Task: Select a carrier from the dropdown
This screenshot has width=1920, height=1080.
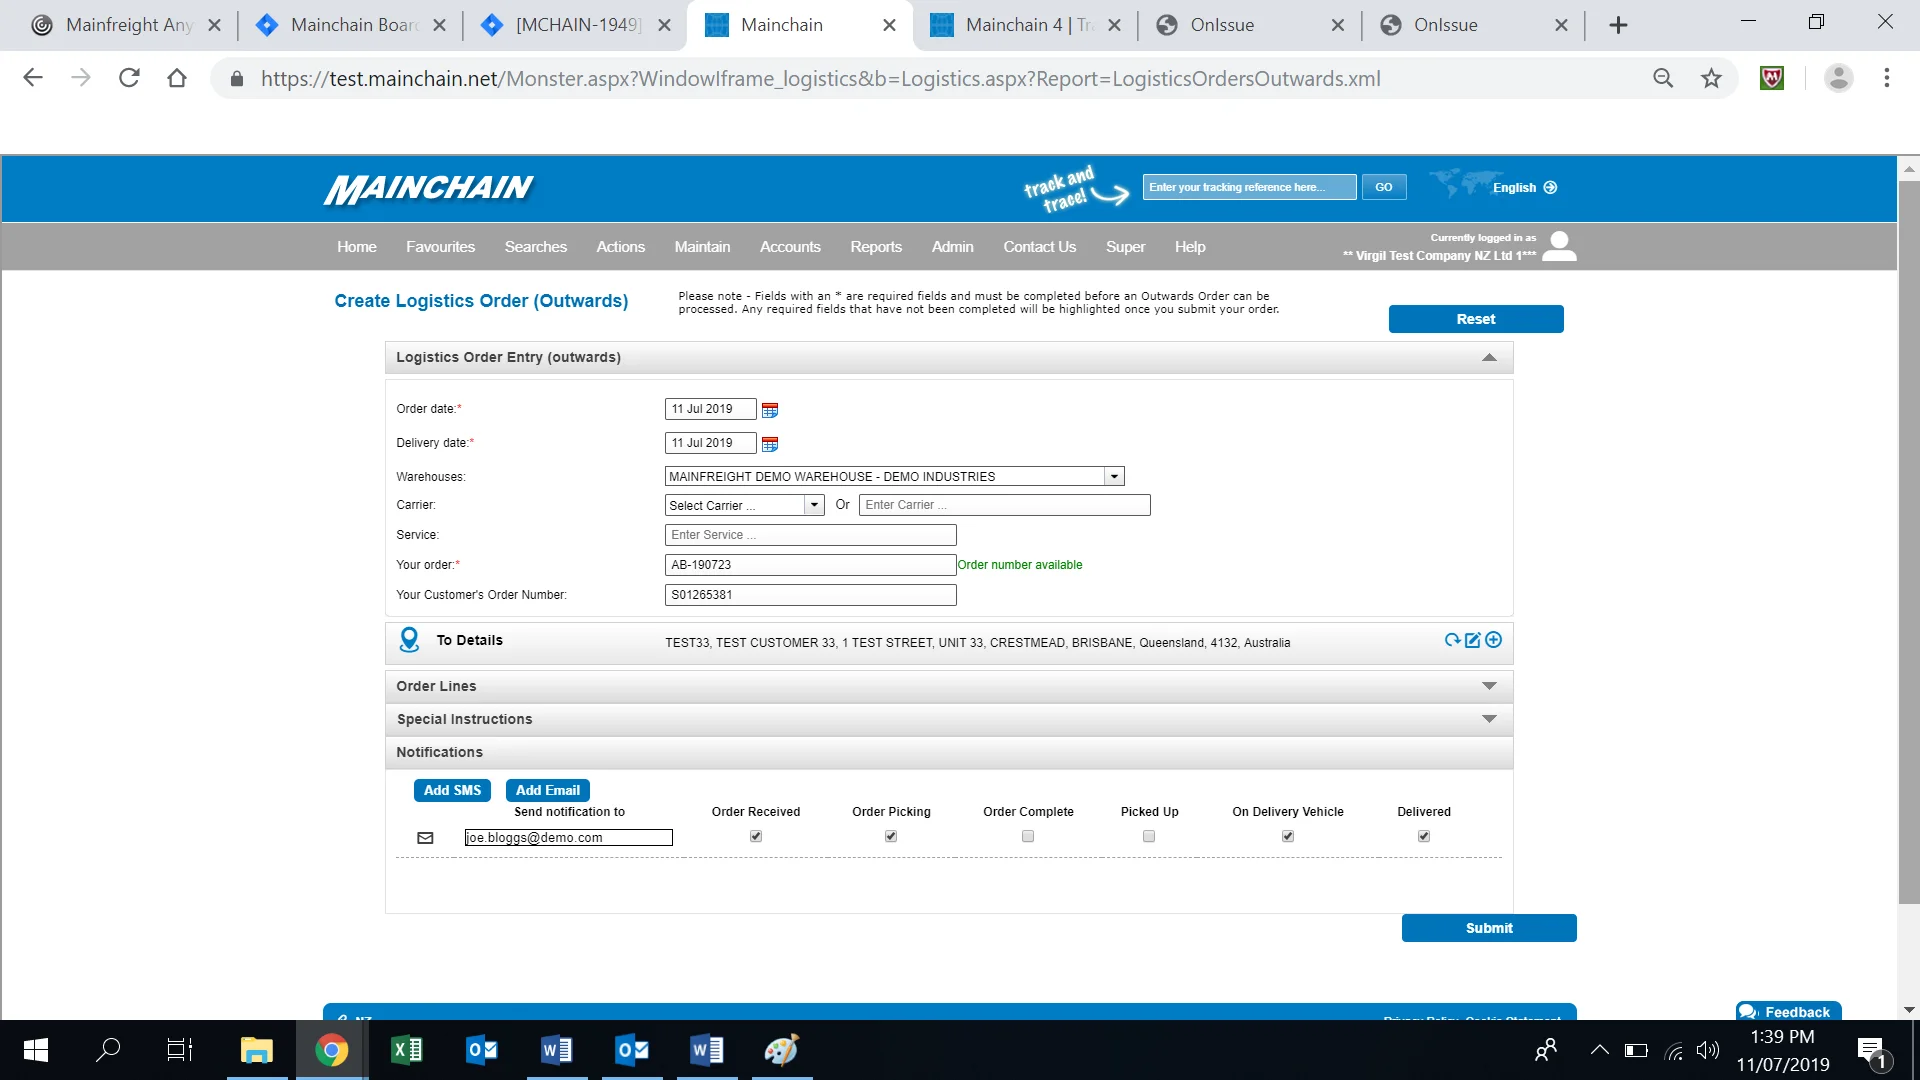Action: click(744, 505)
